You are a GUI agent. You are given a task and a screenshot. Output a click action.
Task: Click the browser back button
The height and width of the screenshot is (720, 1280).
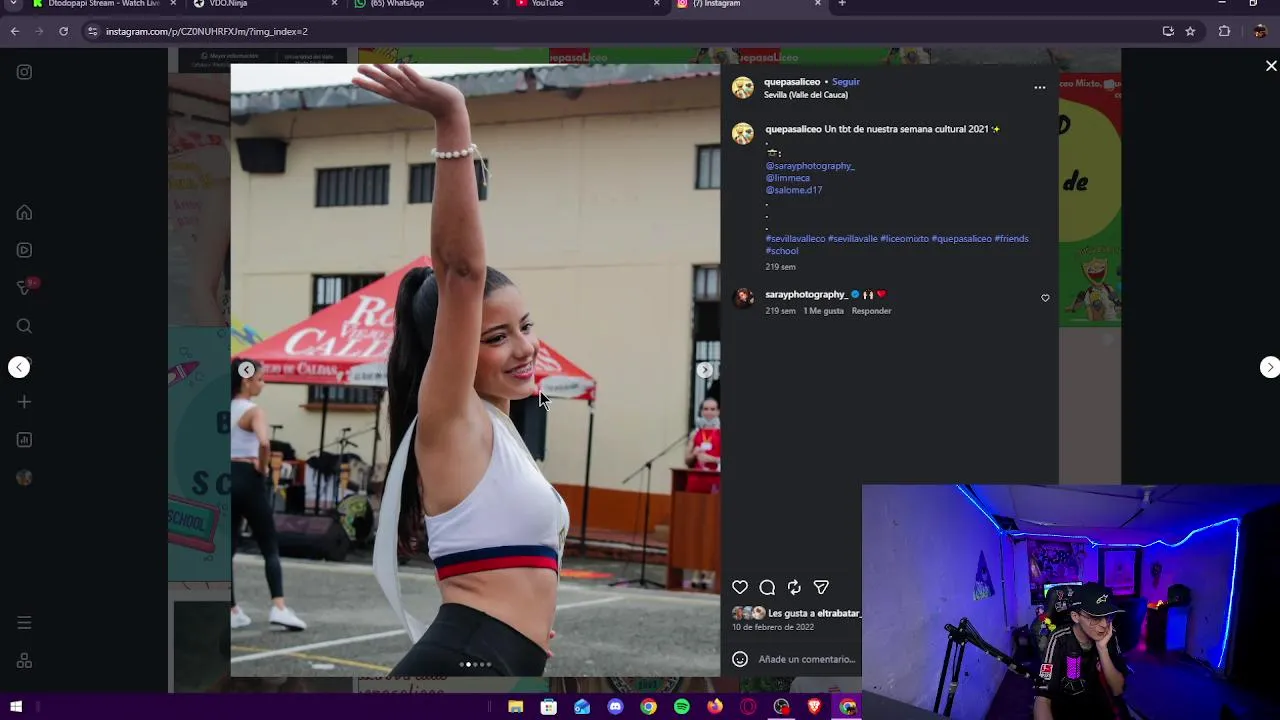click(15, 31)
